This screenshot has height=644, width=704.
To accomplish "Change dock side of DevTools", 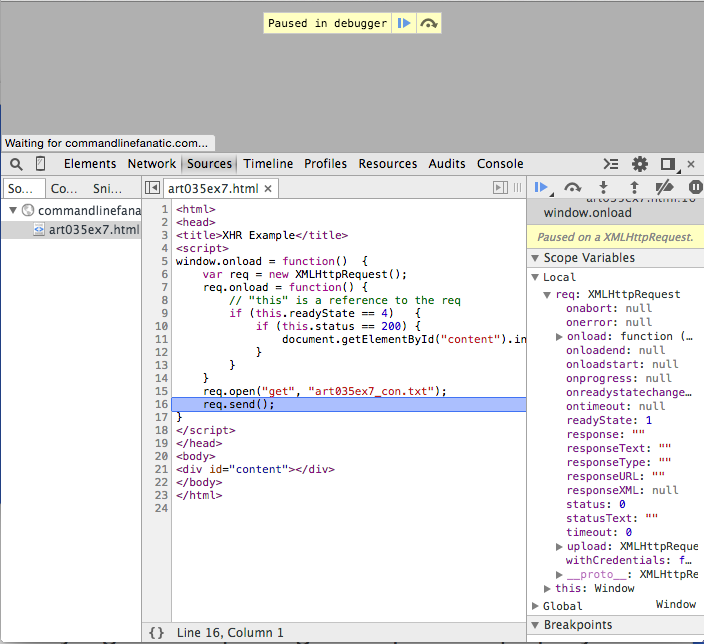I will point(669,164).
